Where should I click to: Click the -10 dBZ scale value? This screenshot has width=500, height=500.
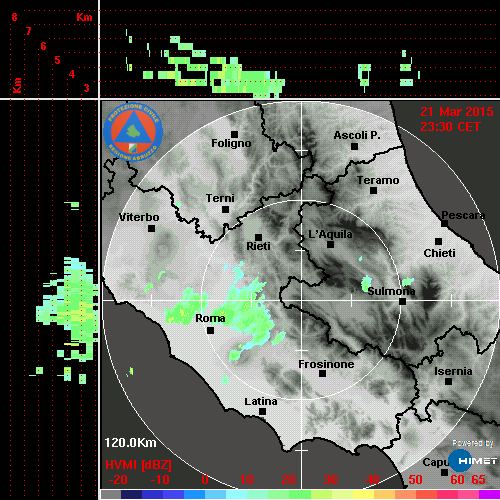point(160,480)
